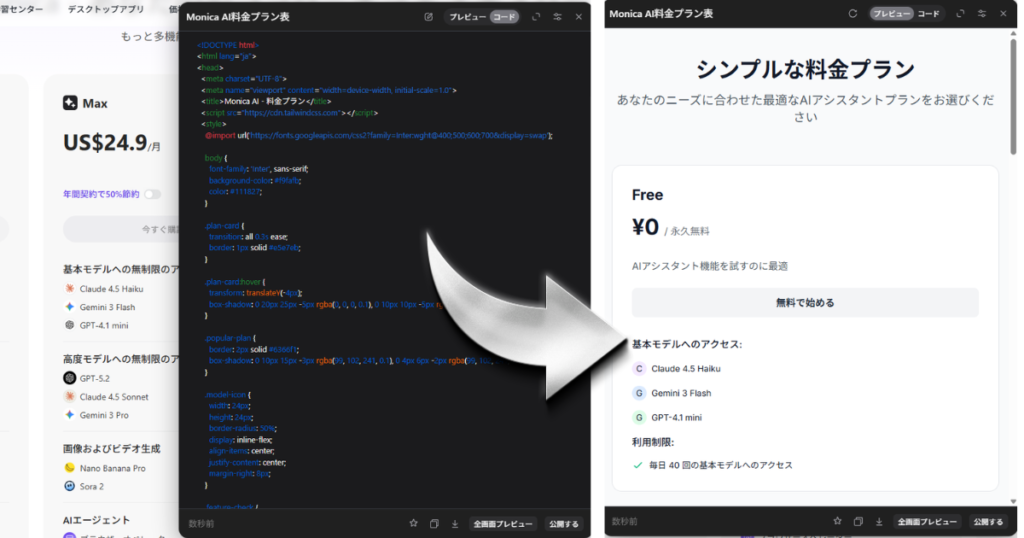The width and height of the screenshot is (1024, 538).
Task: Expand the code panel with the fullscreen icon
Action: [536, 17]
